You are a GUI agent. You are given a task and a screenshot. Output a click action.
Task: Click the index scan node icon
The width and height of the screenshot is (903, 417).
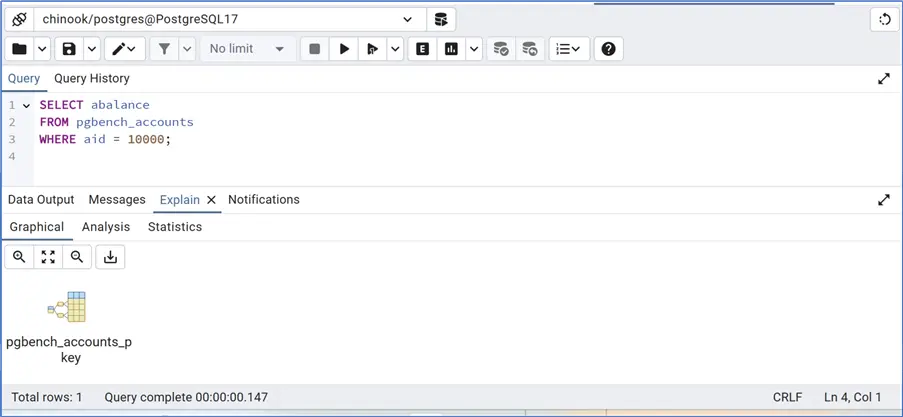tap(67, 307)
